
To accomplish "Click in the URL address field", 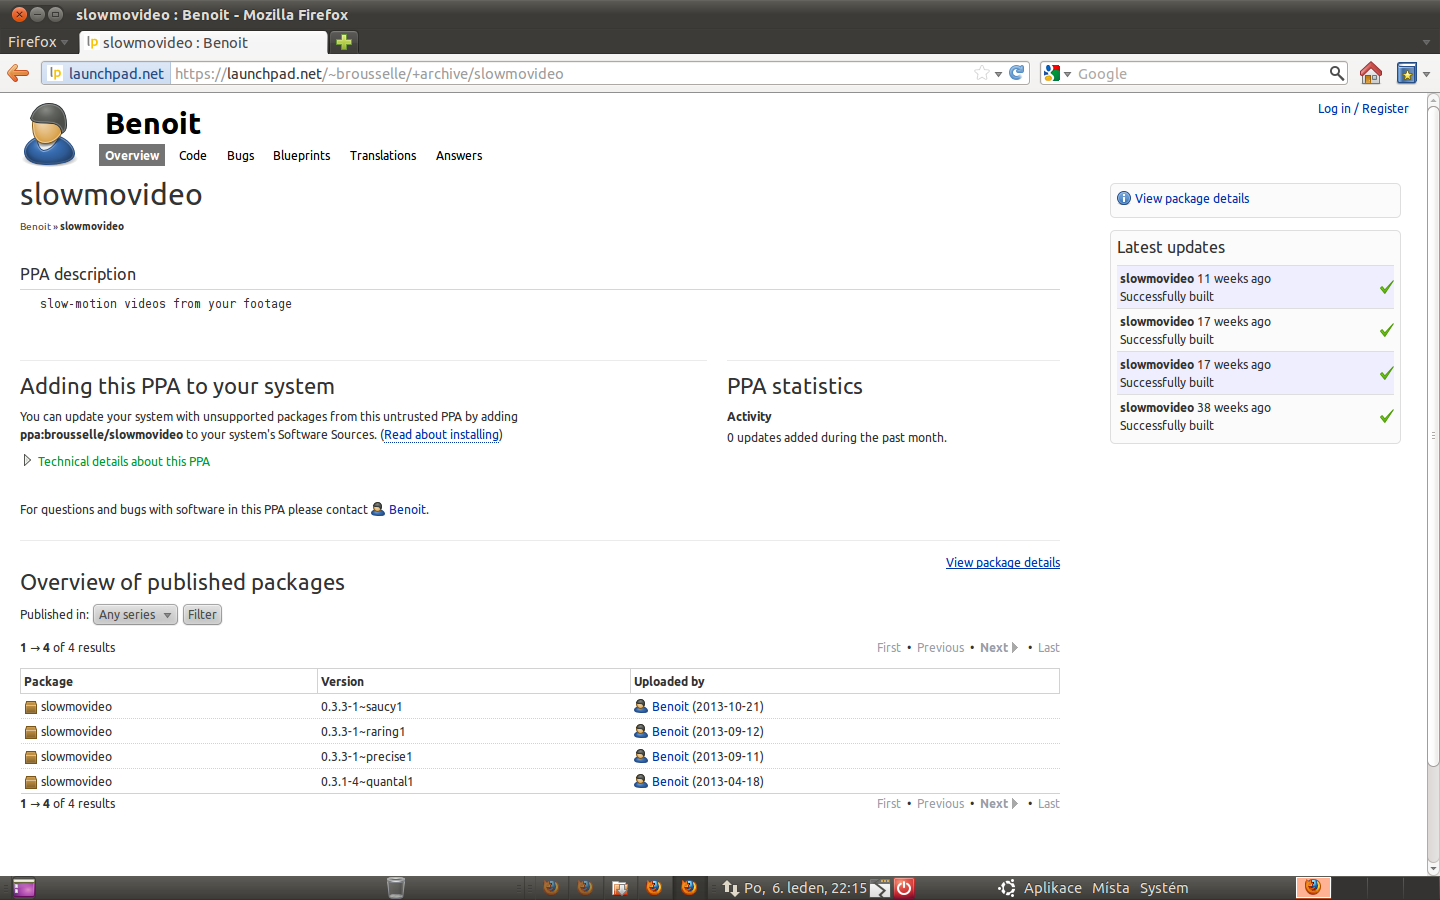I will click(570, 73).
